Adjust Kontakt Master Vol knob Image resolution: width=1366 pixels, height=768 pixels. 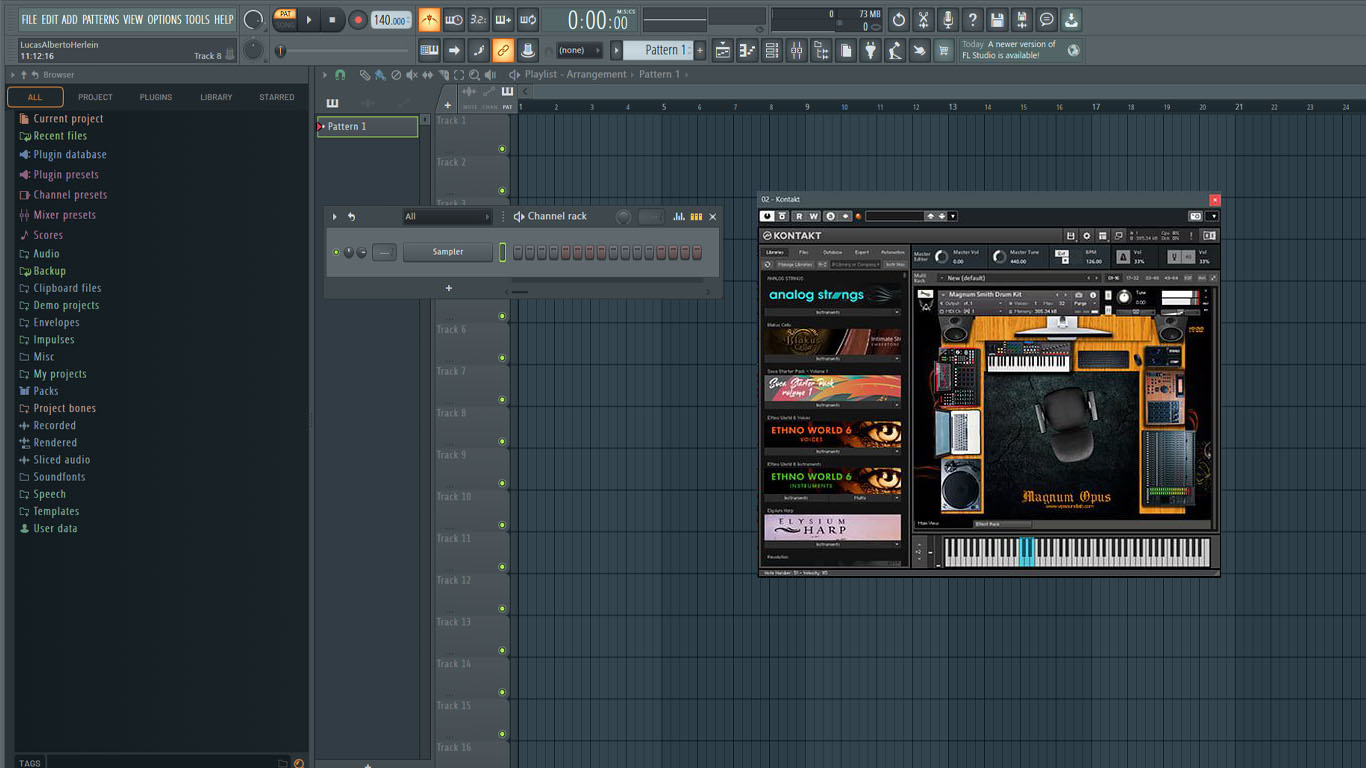pyautogui.click(x=941, y=257)
